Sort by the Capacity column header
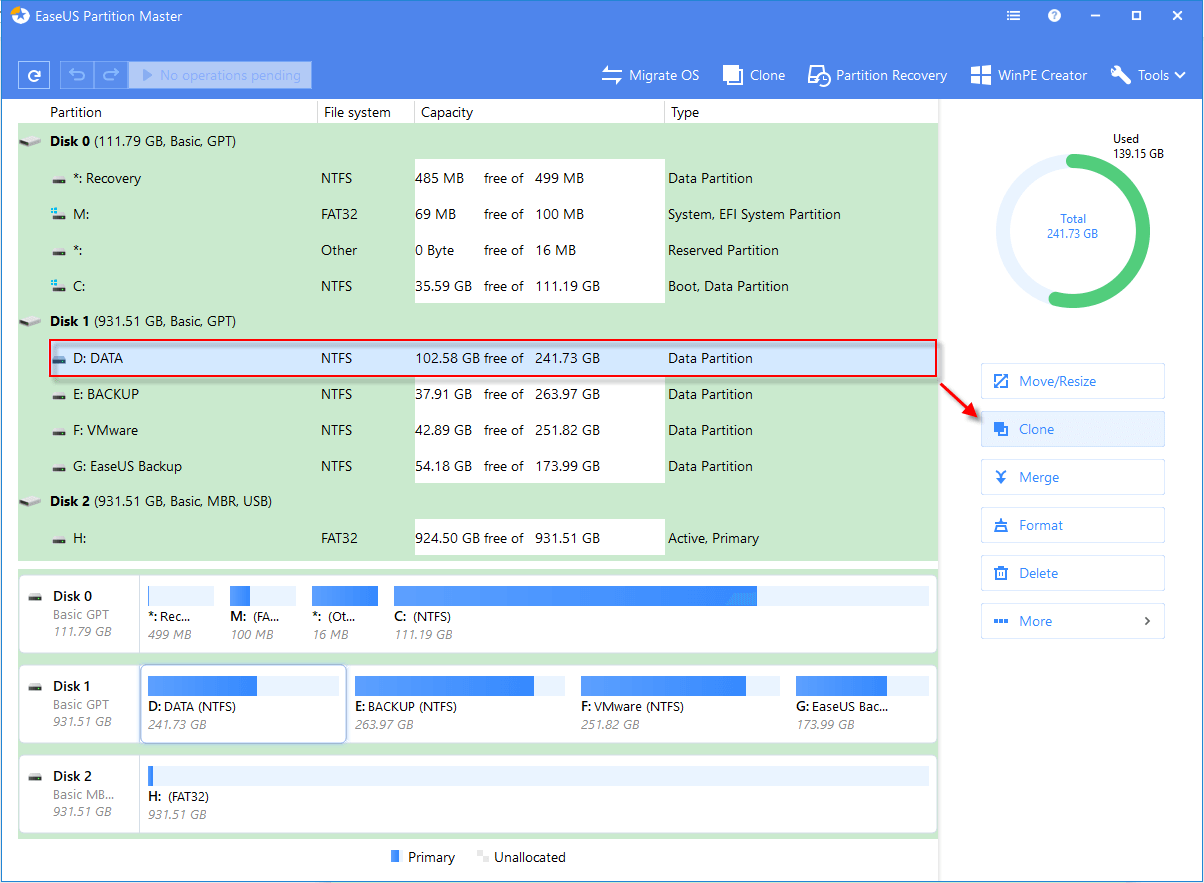The height and width of the screenshot is (883, 1204). (447, 112)
